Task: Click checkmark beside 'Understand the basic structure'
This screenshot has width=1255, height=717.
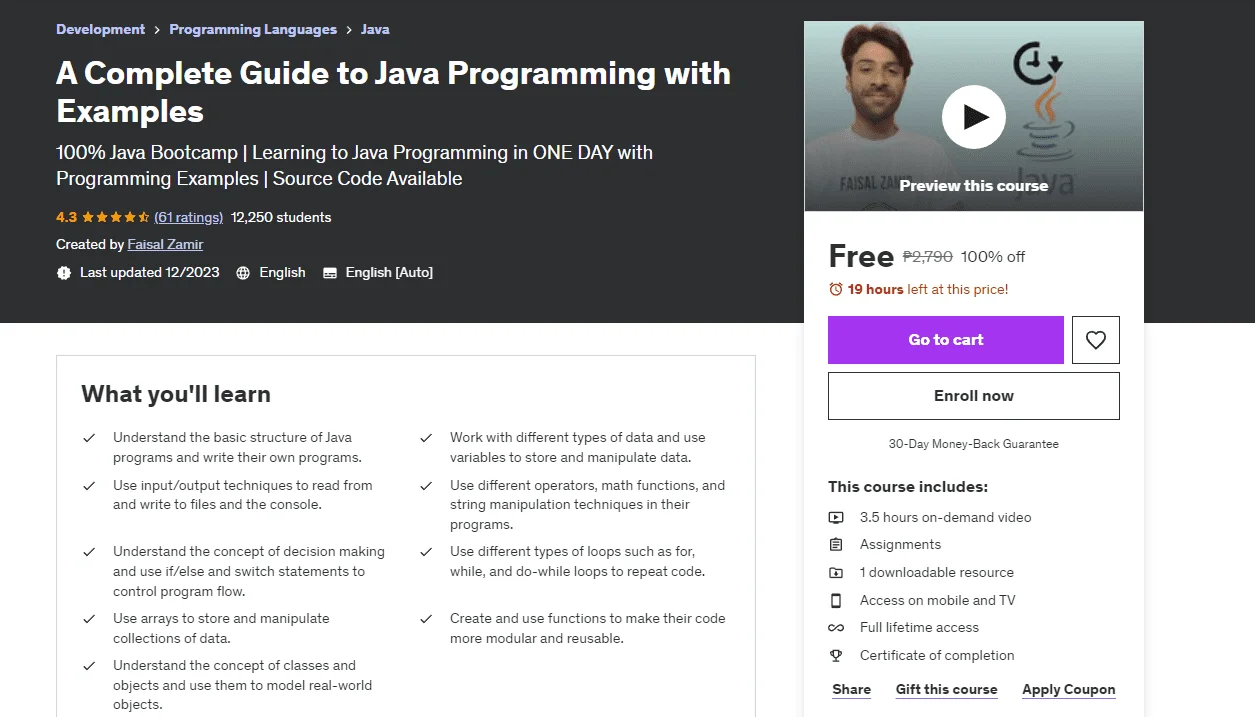Action: (89, 438)
